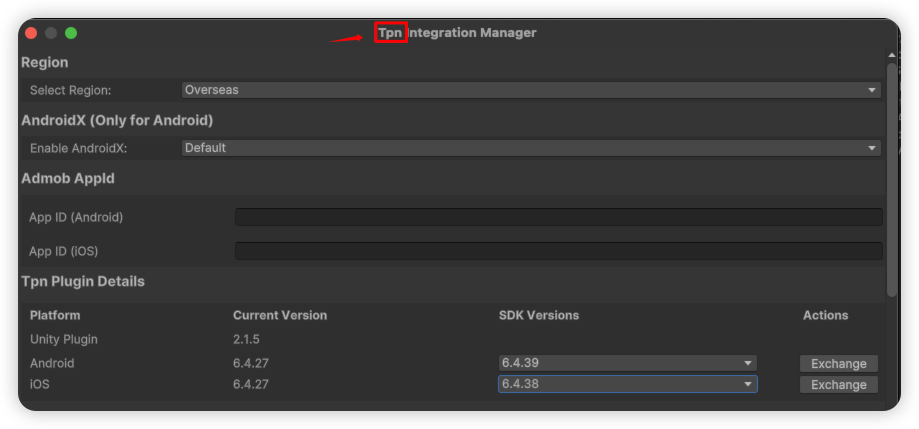This screenshot has height=429, width=919.
Task: Click the Tpn Integration Manager title text
Action: point(457,33)
